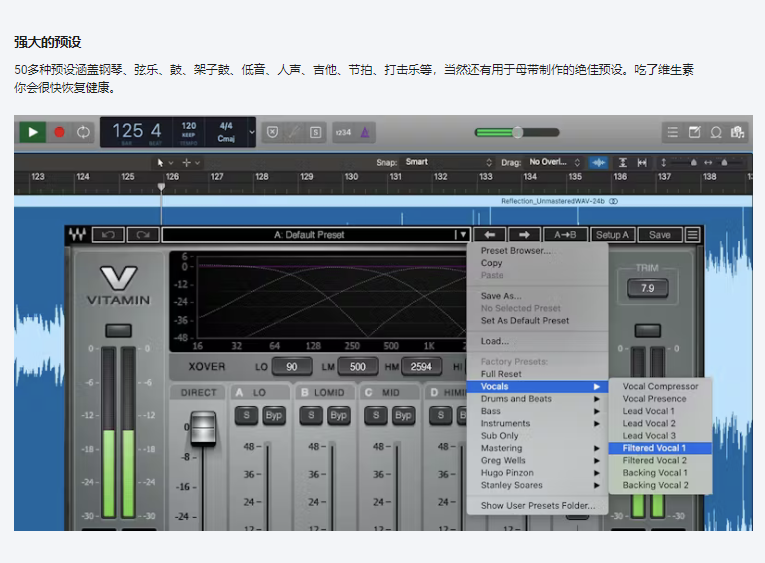Bypass the C MID band
This screenshot has width=765, height=563.
click(x=403, y=415)
